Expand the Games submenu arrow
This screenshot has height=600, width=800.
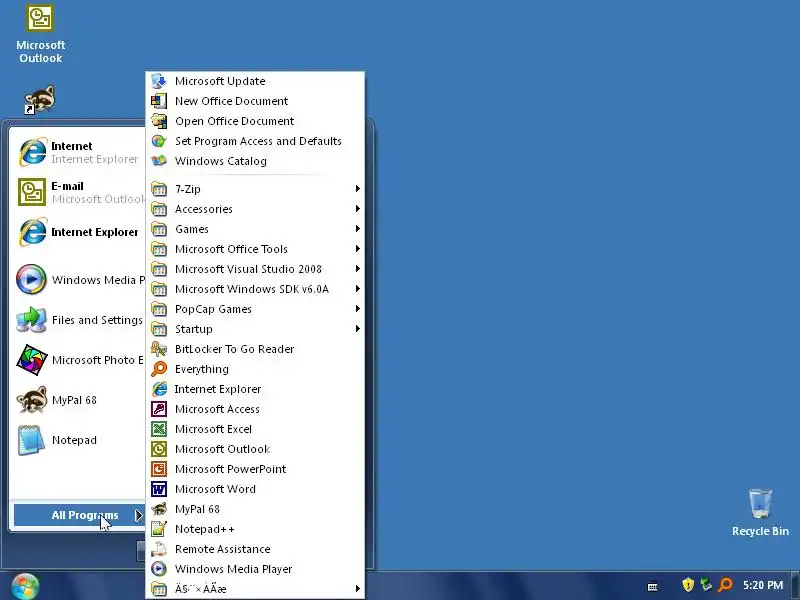(358, 229)
